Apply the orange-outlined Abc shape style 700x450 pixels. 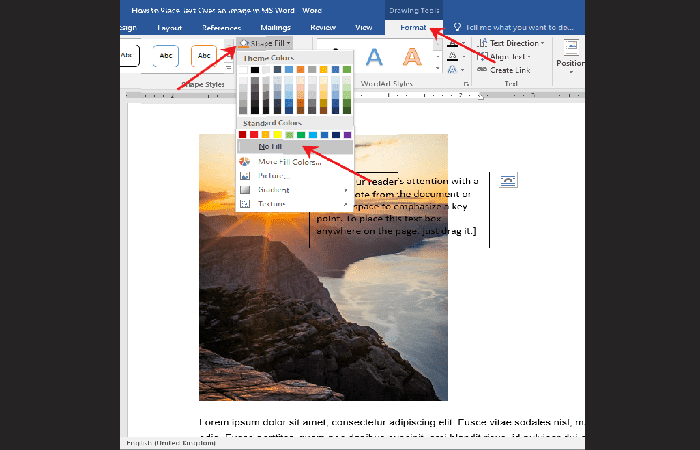pyautogui.click(x=204, y=56)
